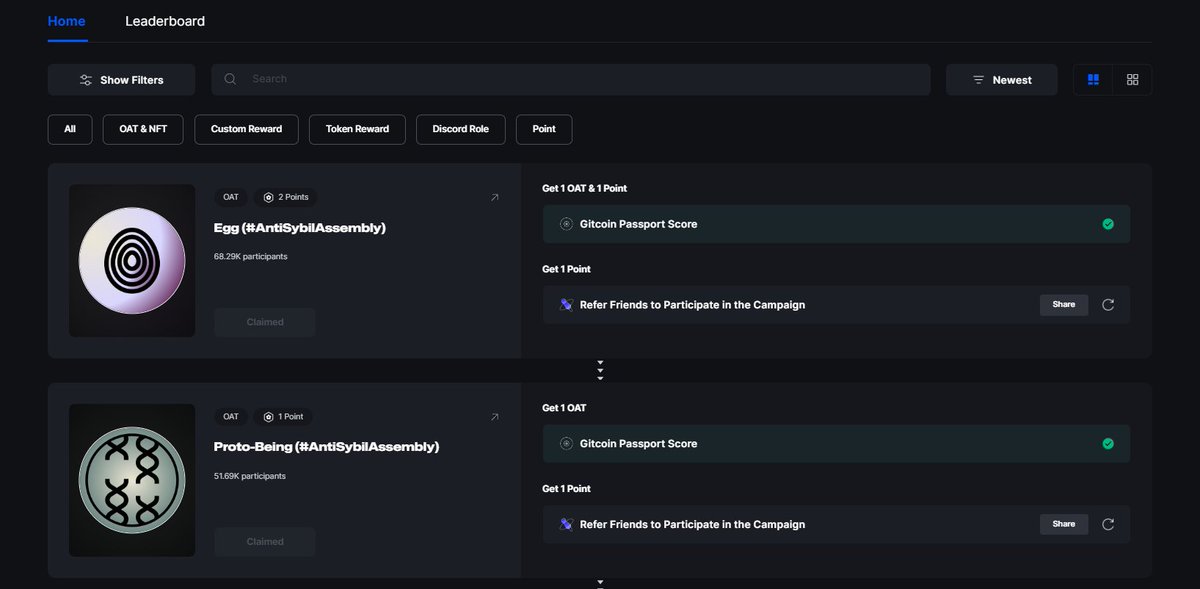1200x589 pixels.
Task: Refresh the Egg referral task status
Action: (1108, 305)
